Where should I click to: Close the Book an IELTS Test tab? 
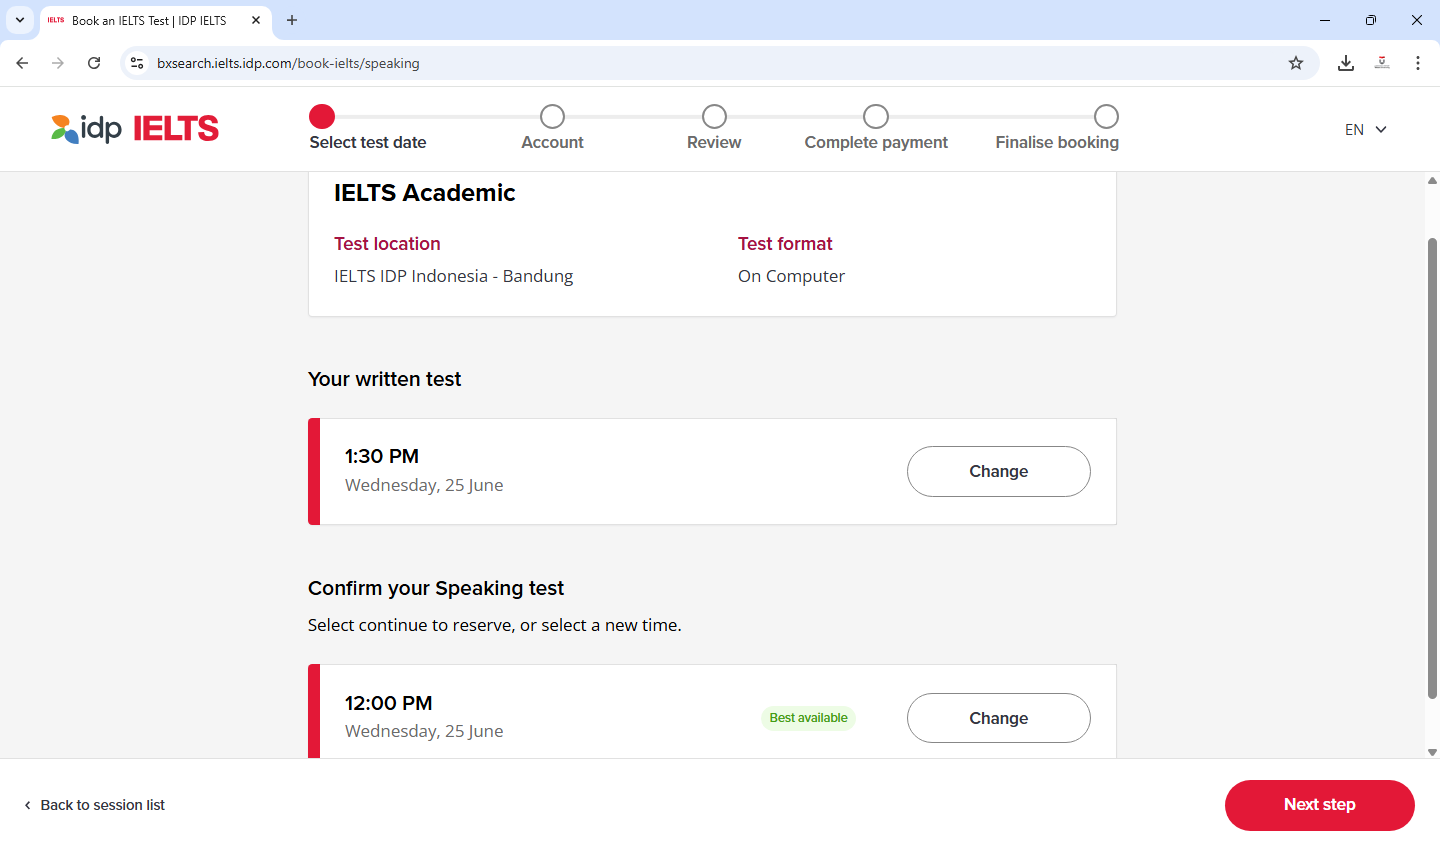coord(256,20)
